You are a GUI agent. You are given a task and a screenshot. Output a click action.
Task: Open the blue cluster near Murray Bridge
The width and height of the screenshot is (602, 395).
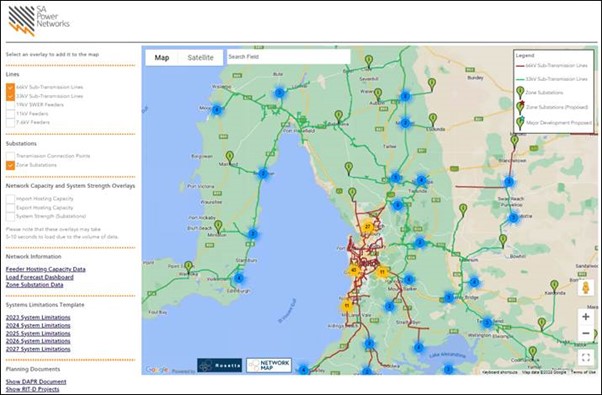449,297
